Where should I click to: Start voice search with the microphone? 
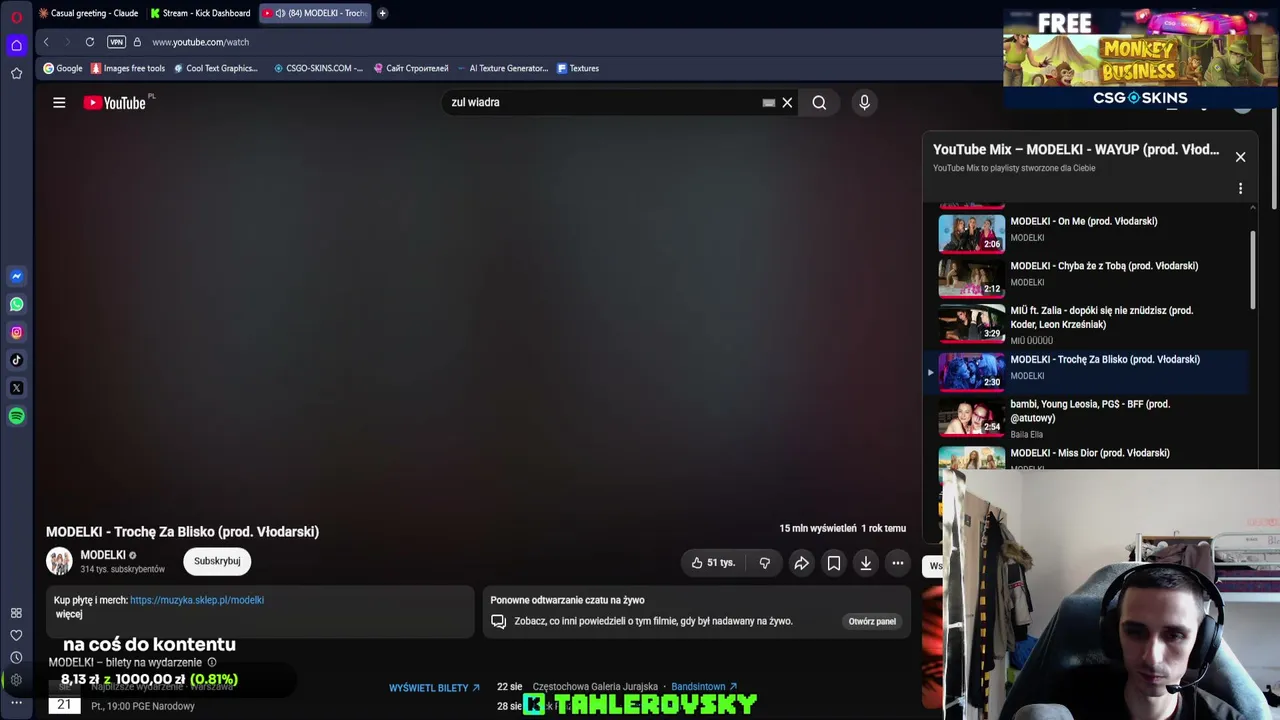(865, 102)
